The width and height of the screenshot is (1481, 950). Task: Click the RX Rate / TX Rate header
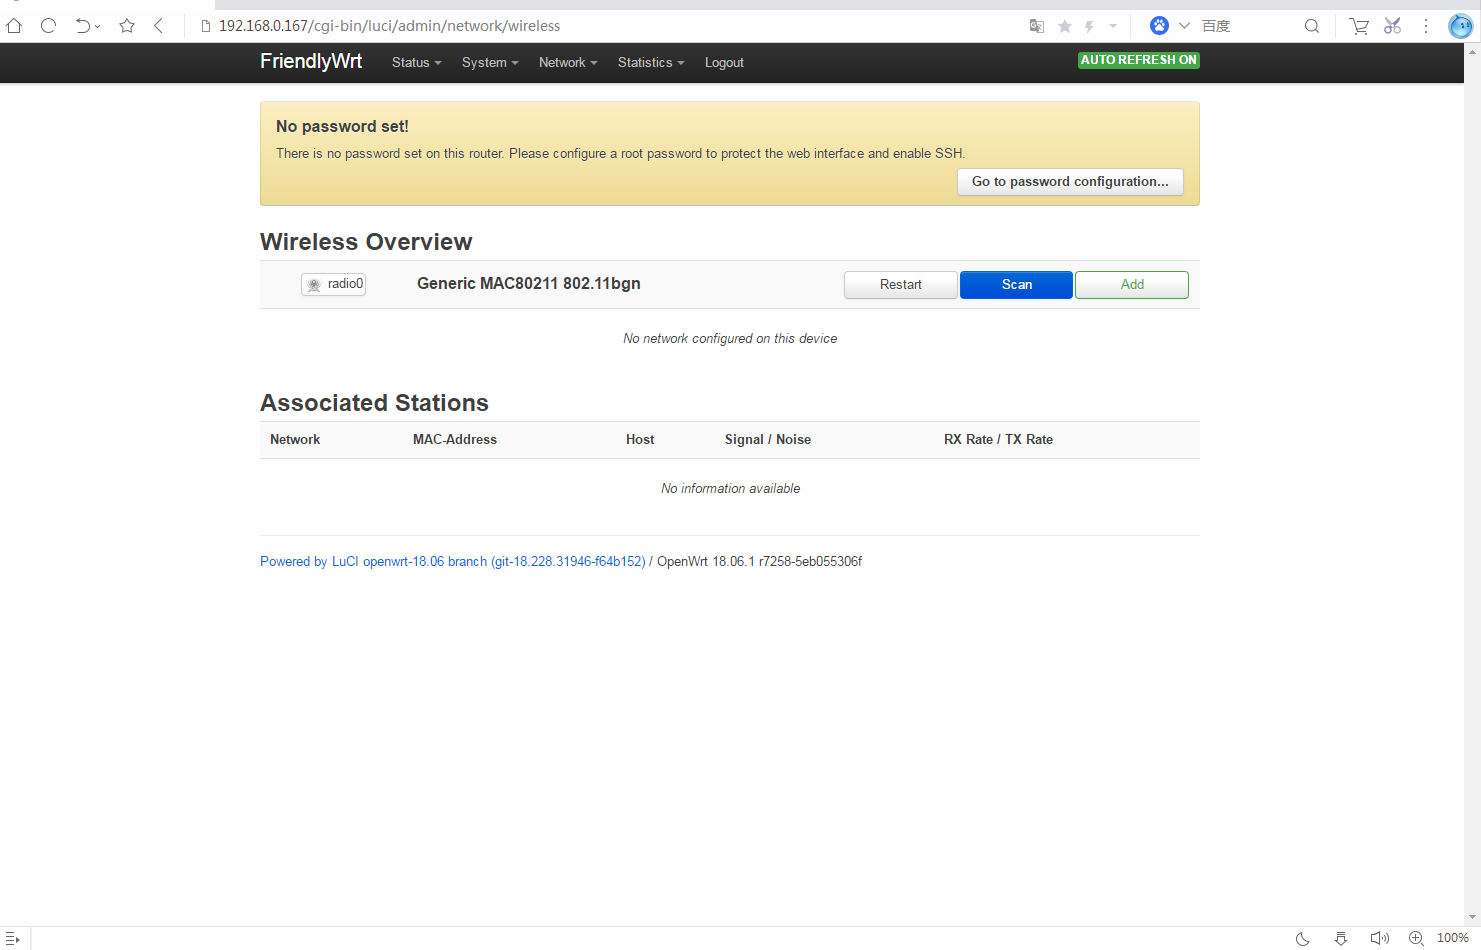[x=998, y=440]
